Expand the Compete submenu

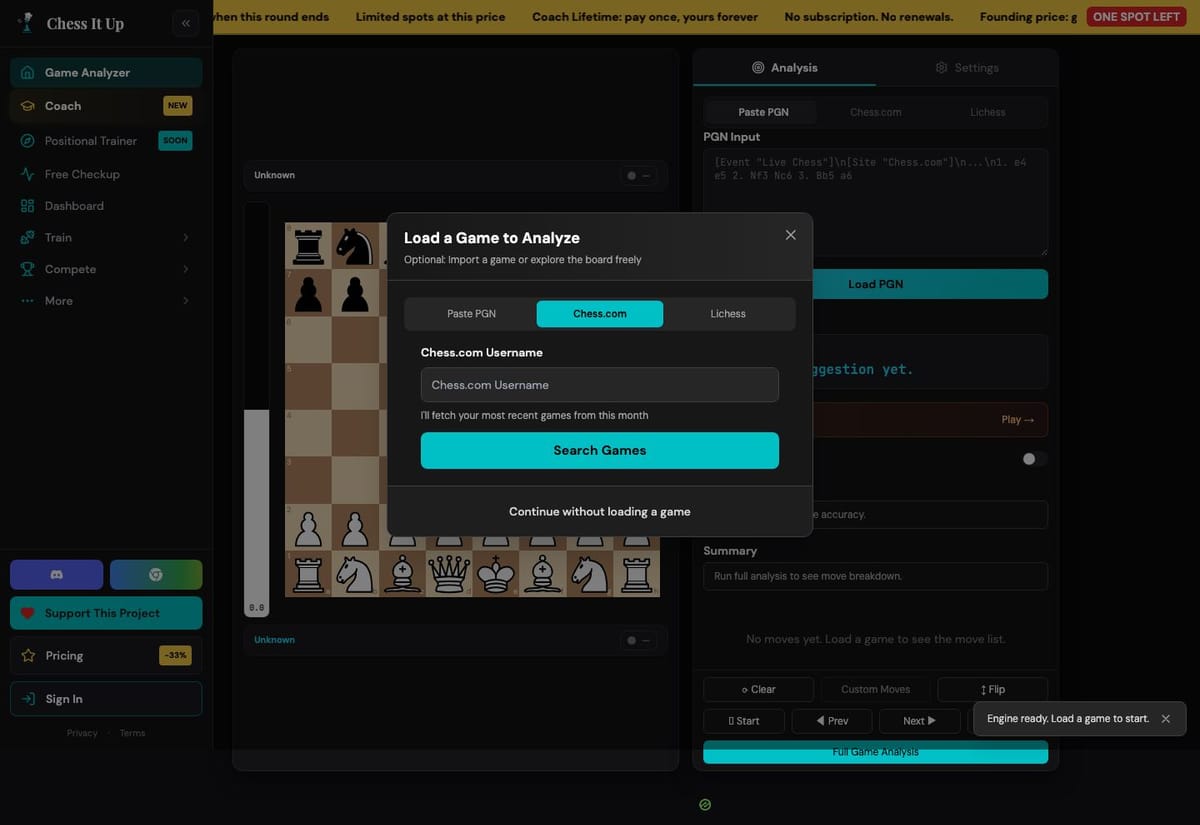106,270
